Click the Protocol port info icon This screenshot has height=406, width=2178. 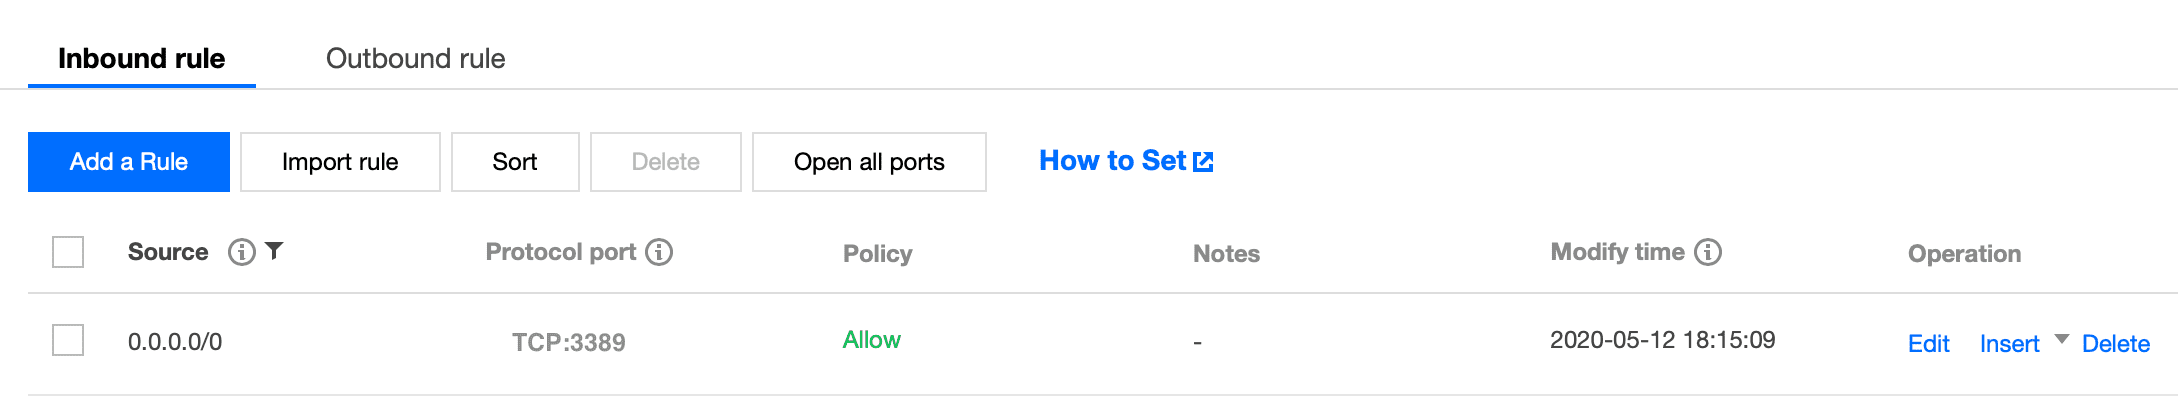pos(659,252)
